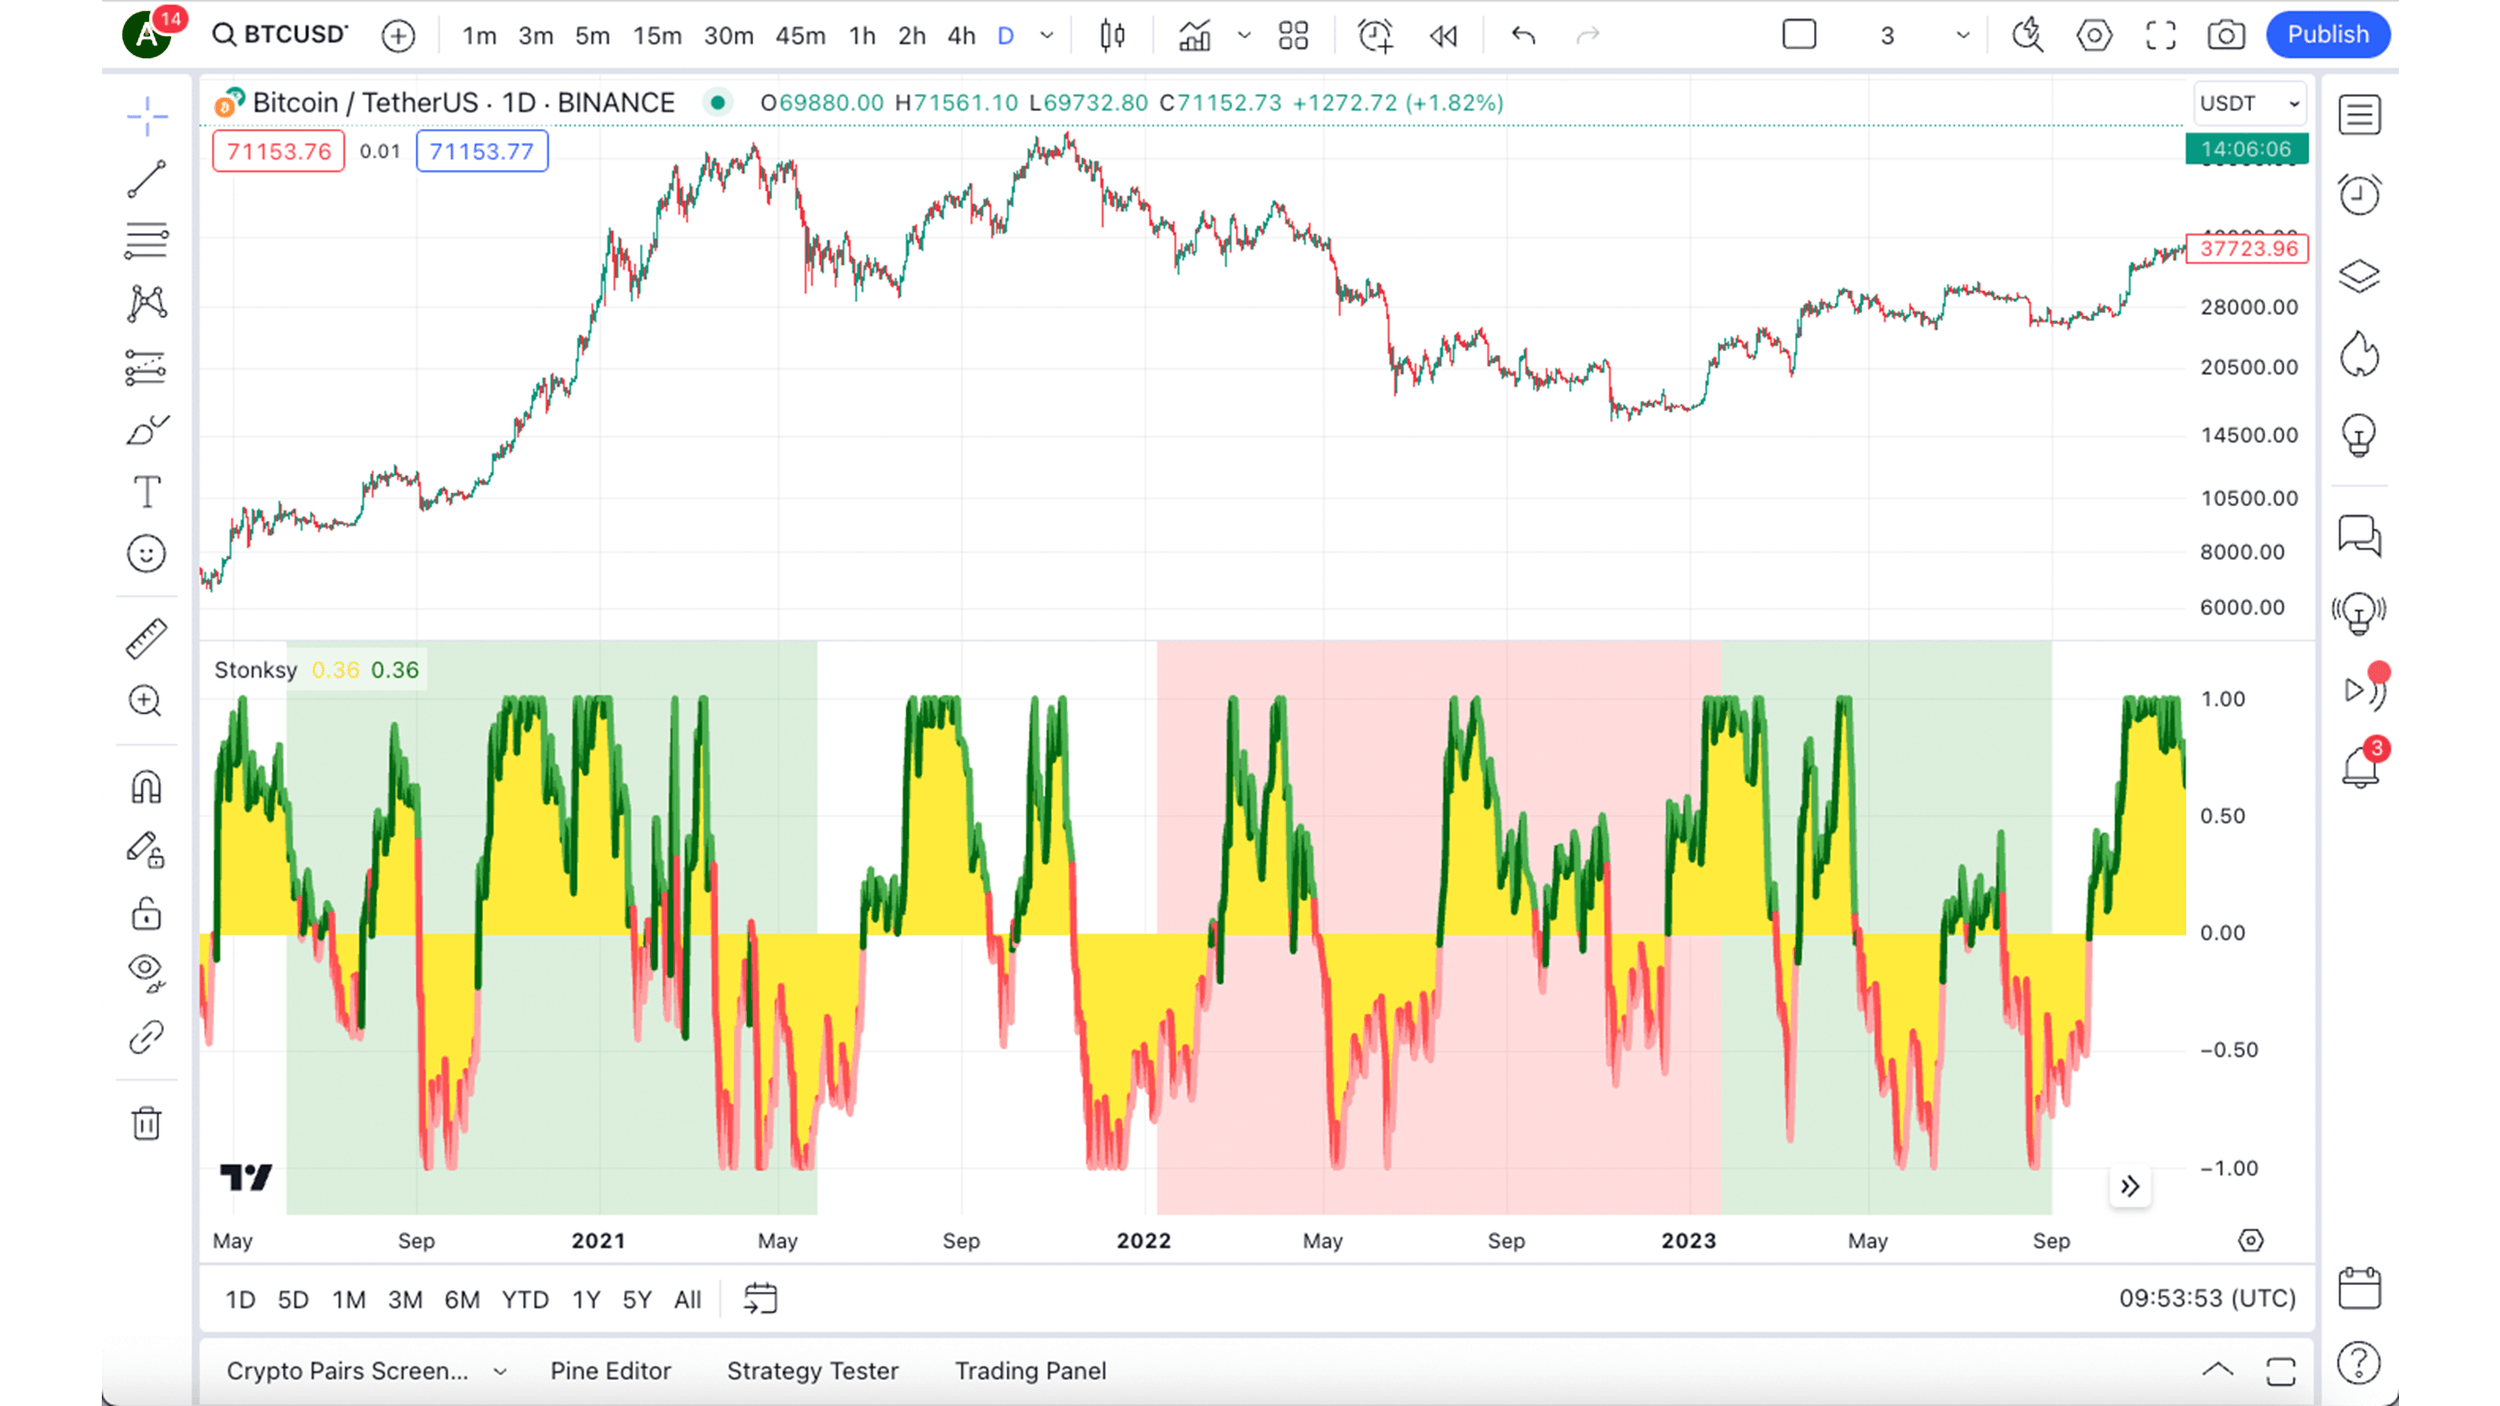Maximize the bottom panel
The width and height of the screenshot is (2500, 1406).
[2281, 1371]
